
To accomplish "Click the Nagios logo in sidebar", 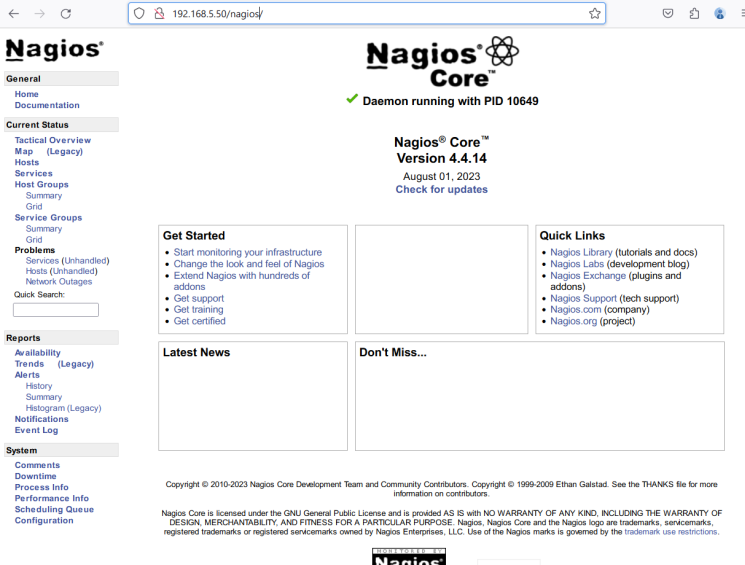I will tap(54, 50).
